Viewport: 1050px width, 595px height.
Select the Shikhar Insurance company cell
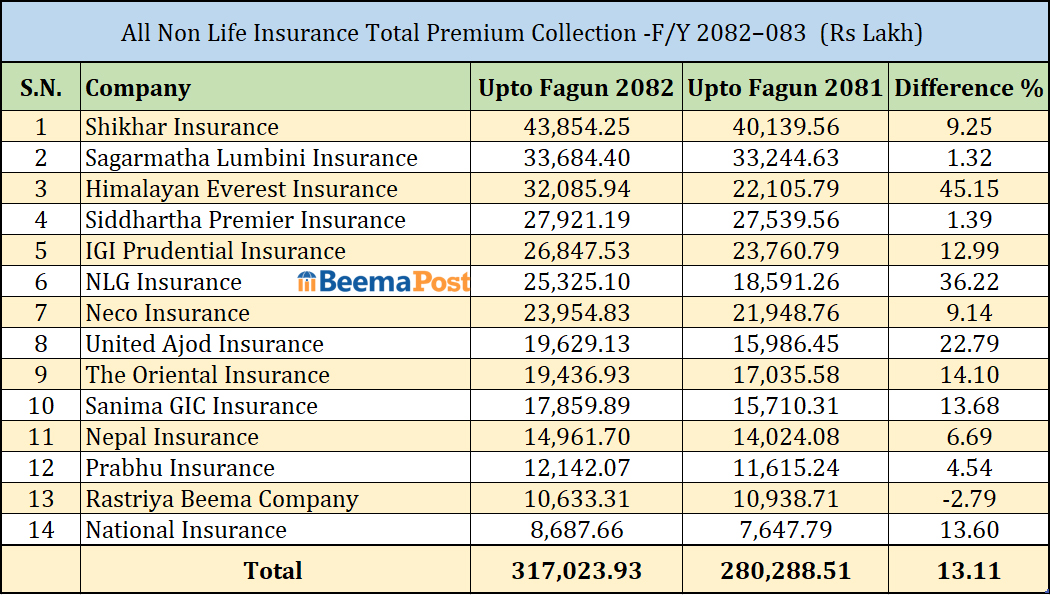pos(182,127)
